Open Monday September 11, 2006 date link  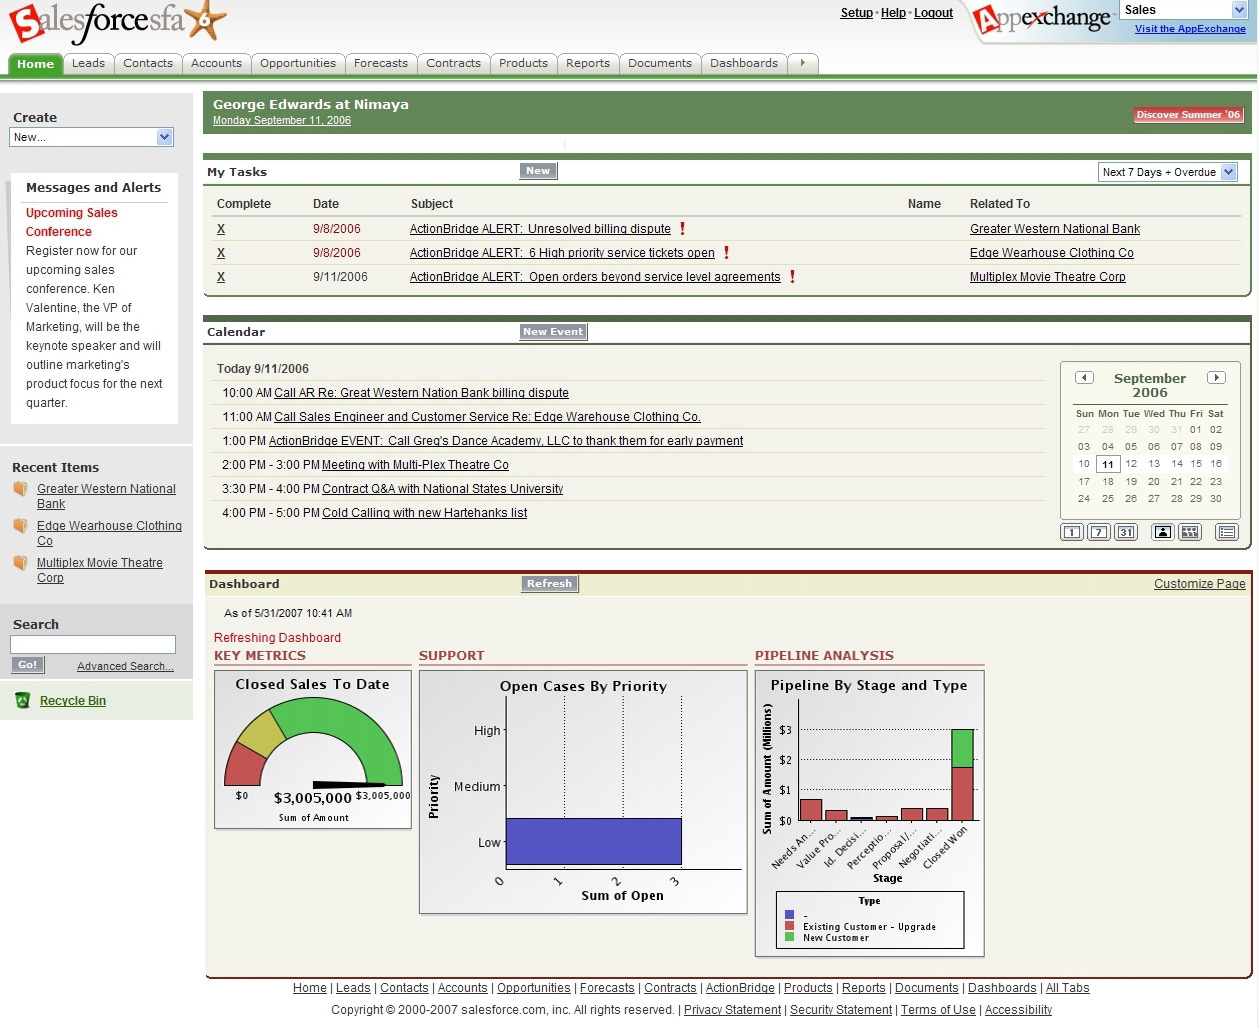point(282,120)
